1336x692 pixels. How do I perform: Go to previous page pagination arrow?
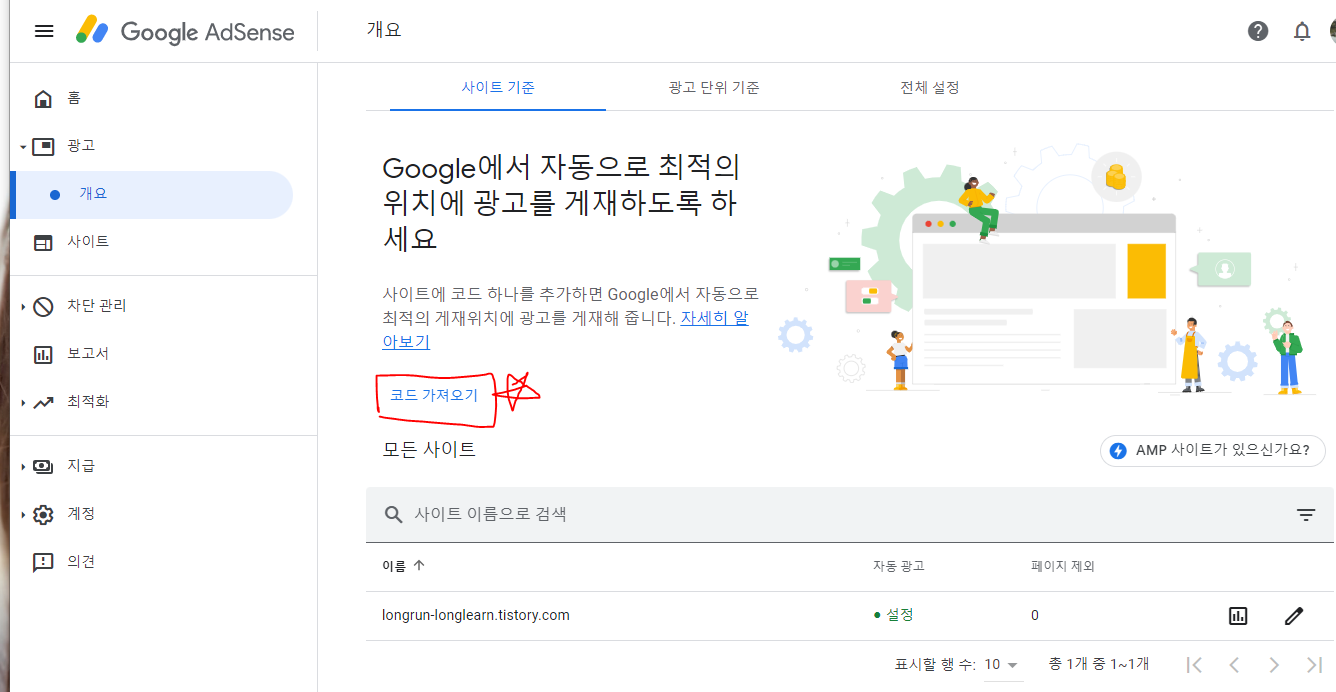pos(1234,664)
